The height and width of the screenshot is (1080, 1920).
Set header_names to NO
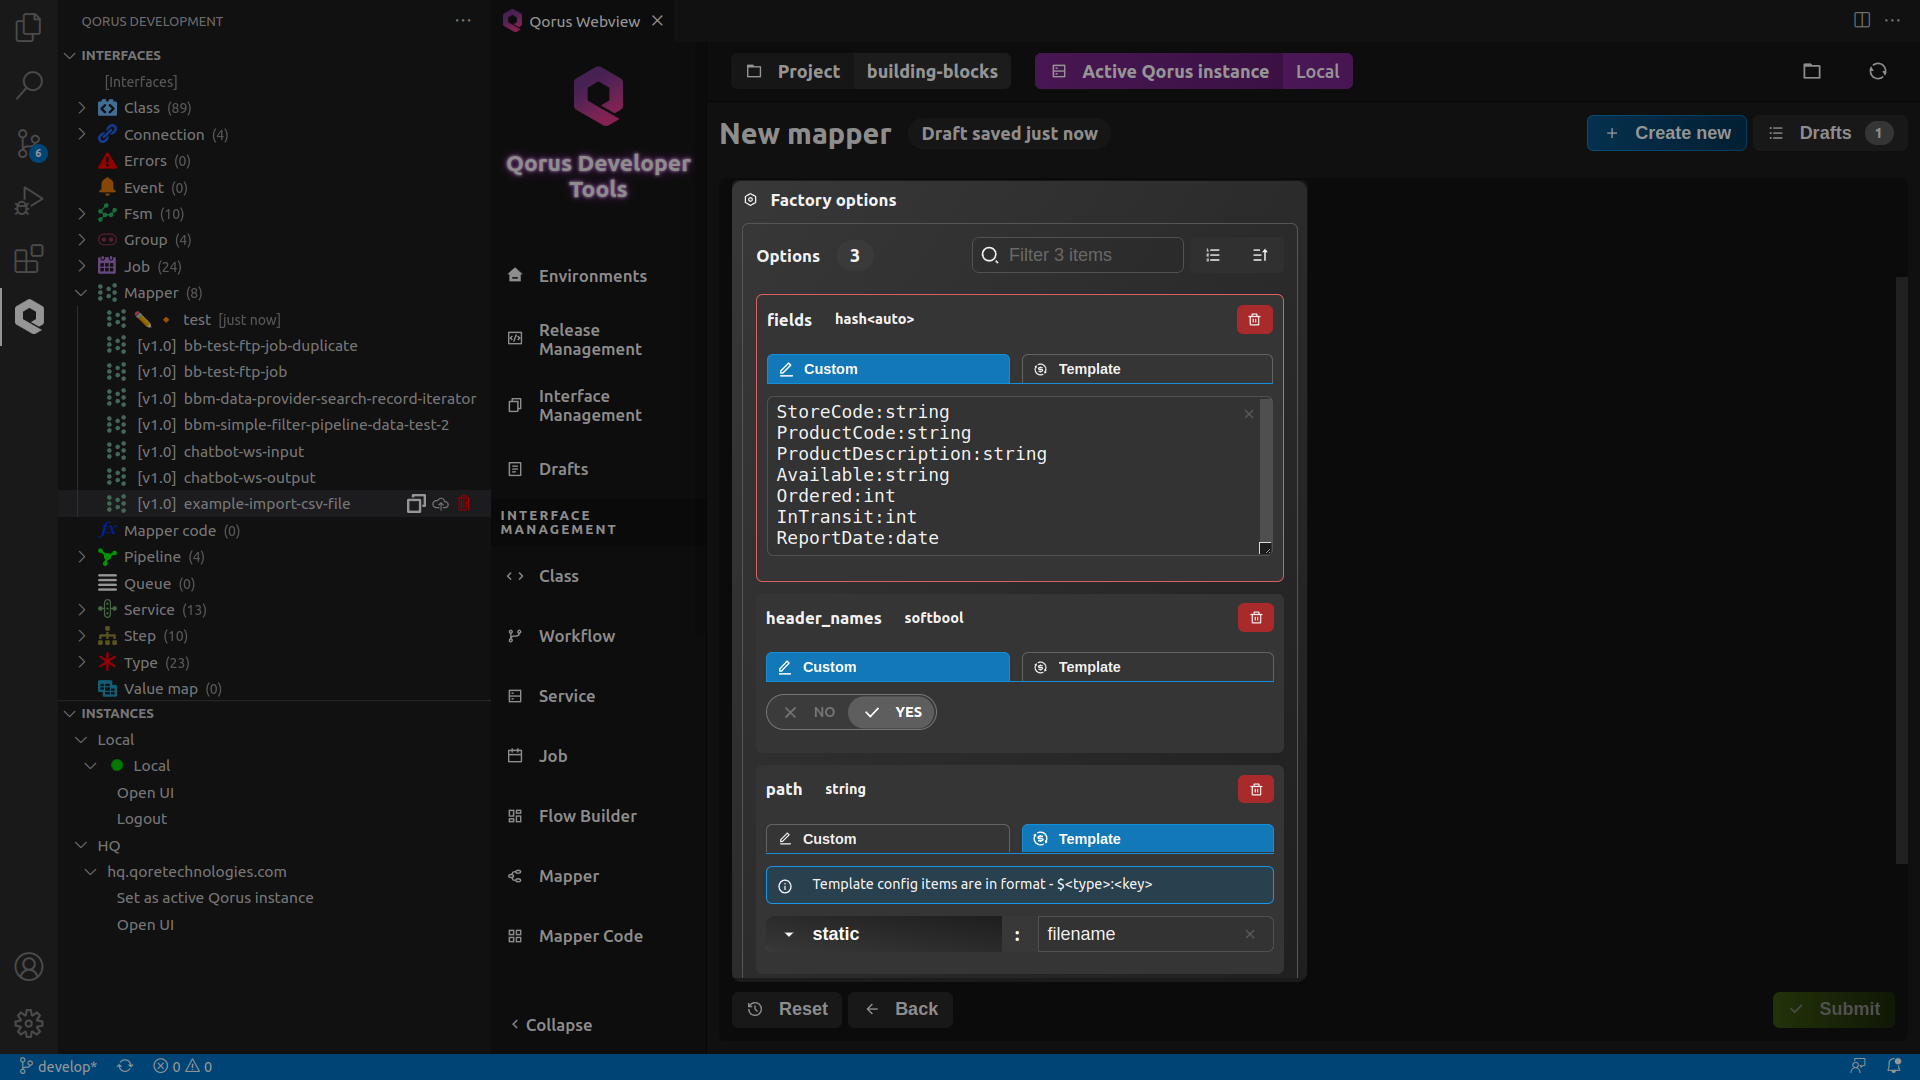click(x=809, y=712)
